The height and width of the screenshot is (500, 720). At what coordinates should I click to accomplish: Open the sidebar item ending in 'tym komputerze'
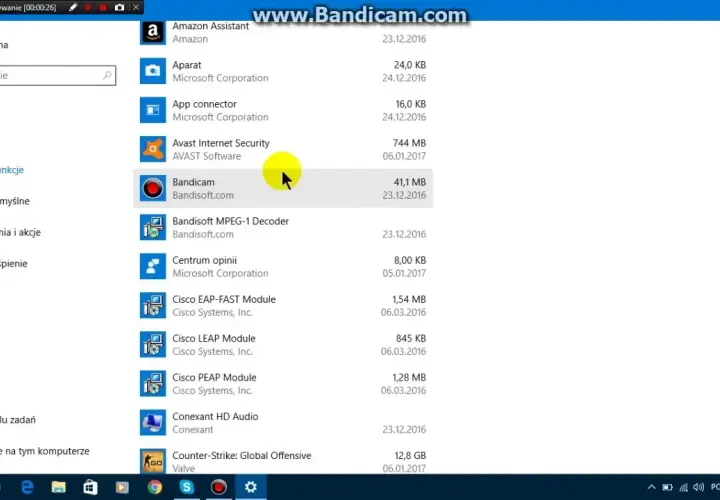45,451
